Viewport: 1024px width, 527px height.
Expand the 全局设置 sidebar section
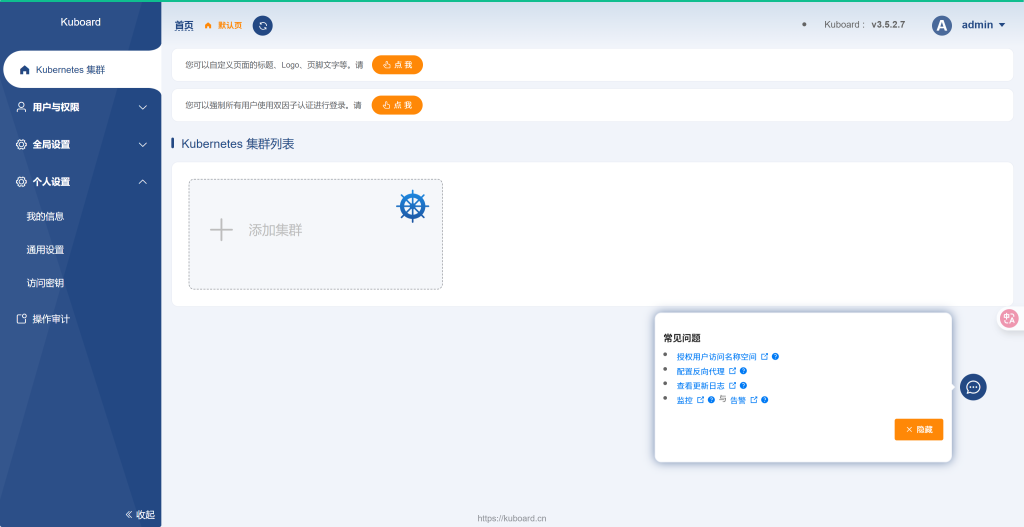coord(80,144)
